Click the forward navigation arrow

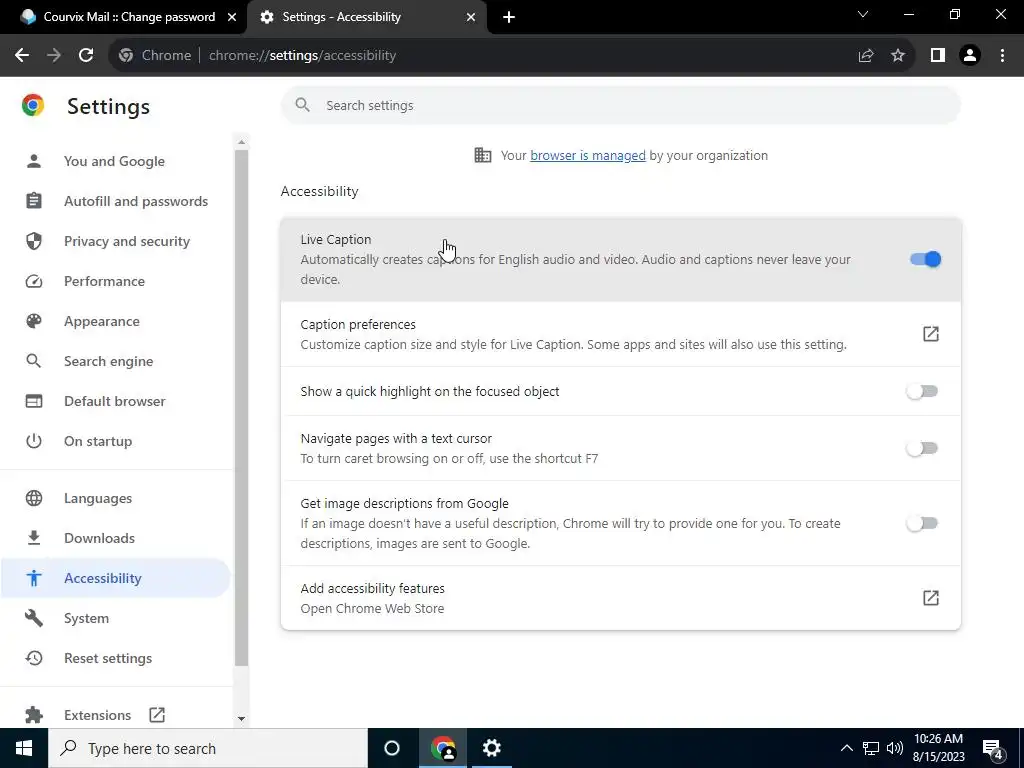point(54,56)
